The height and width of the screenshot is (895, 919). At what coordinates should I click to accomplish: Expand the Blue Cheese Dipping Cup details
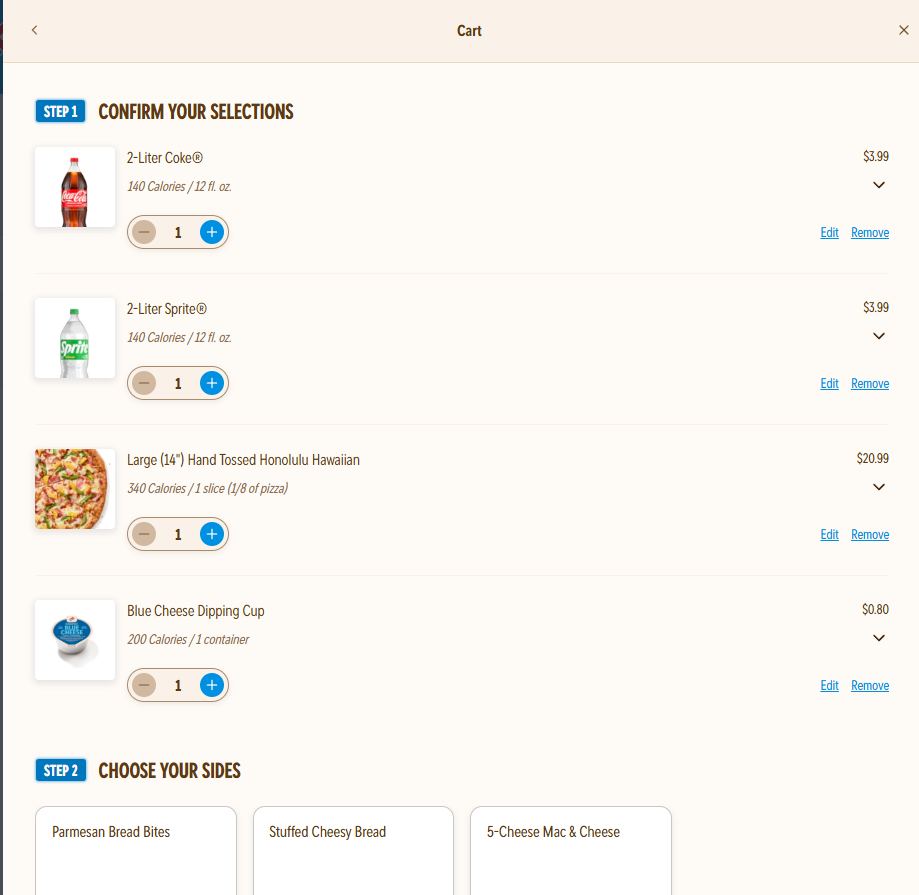coord(879,638)
